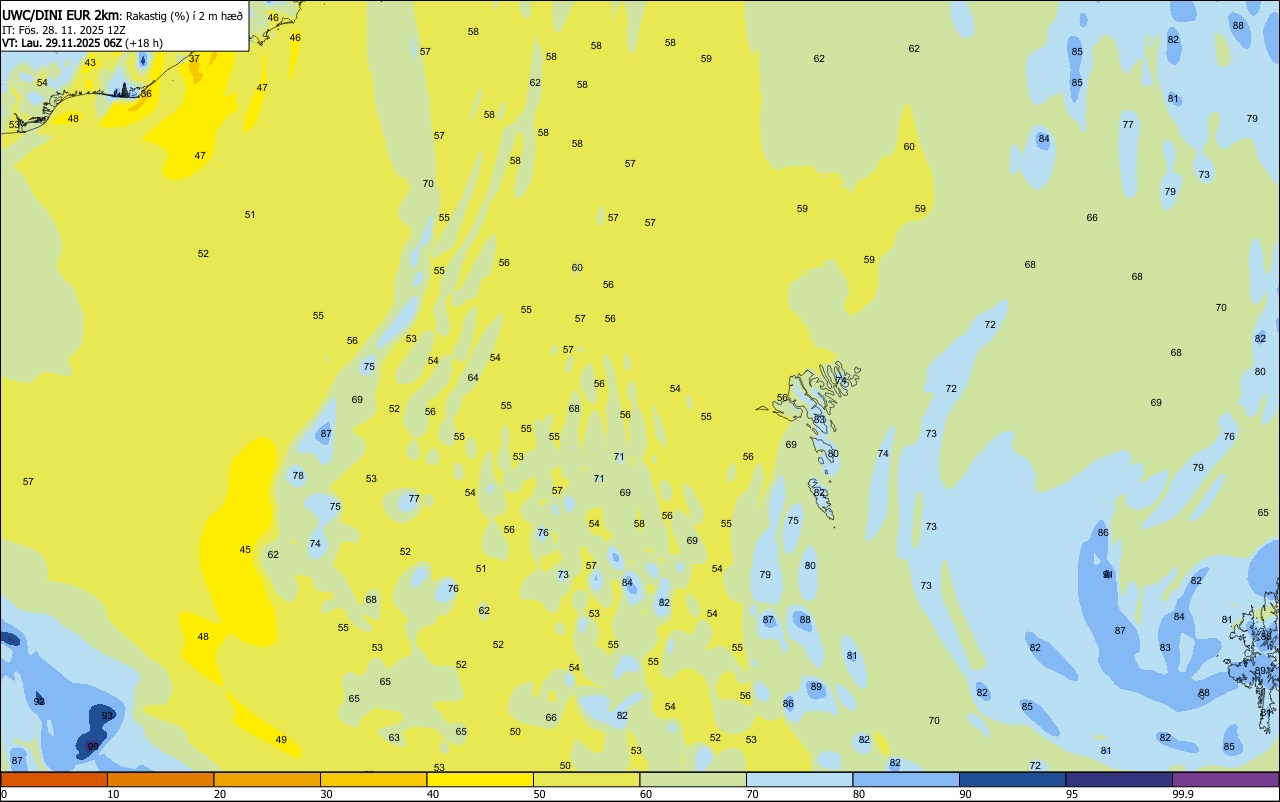The height and width of the screenshot is (802, 1280).
Task: Click the humidity value '78' on the map
Action: [298, 476]
